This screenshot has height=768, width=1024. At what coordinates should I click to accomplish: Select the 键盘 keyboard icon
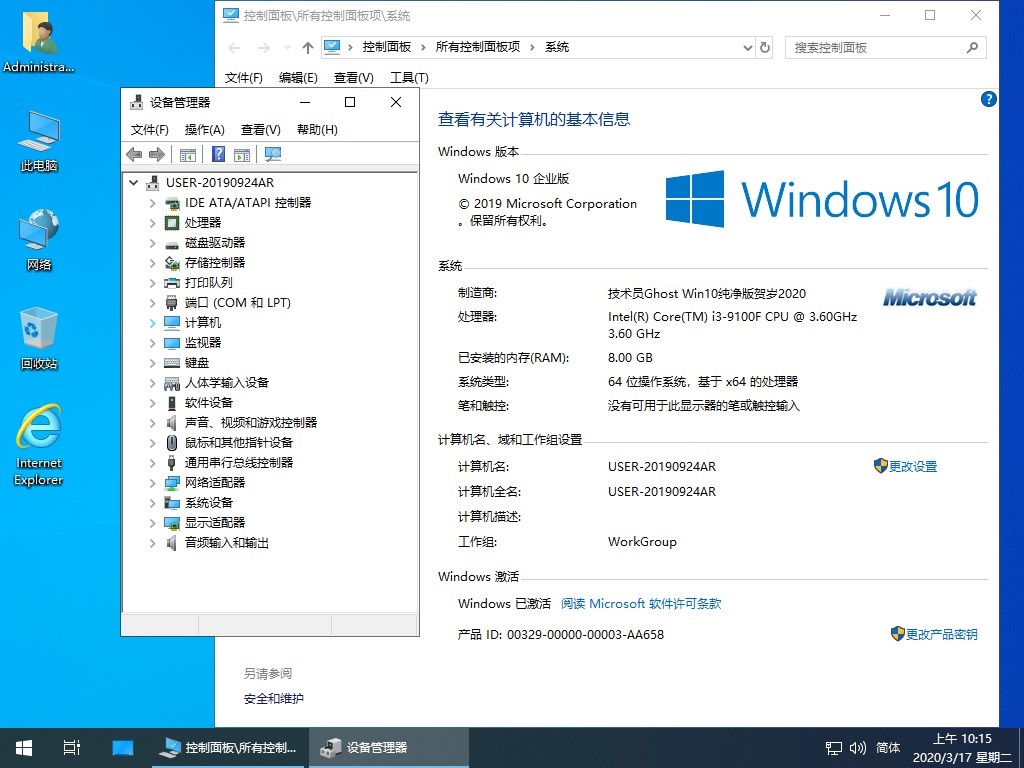(x=172, y=362)
